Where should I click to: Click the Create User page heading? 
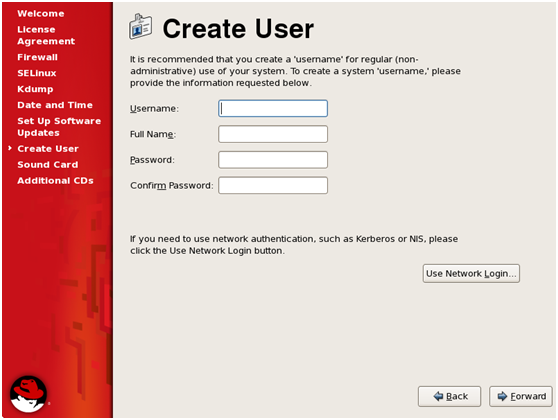coord(238,28)
